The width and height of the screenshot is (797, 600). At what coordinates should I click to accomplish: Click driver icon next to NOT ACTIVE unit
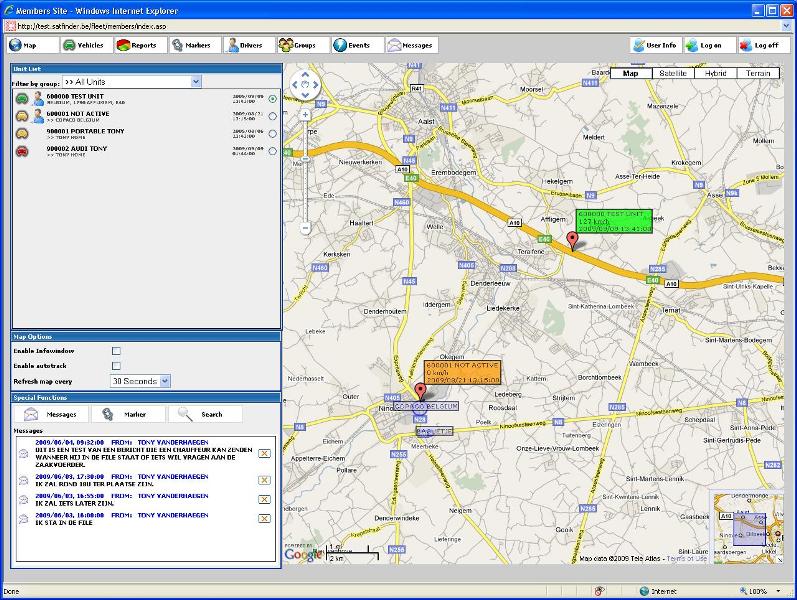click(38, 116)
